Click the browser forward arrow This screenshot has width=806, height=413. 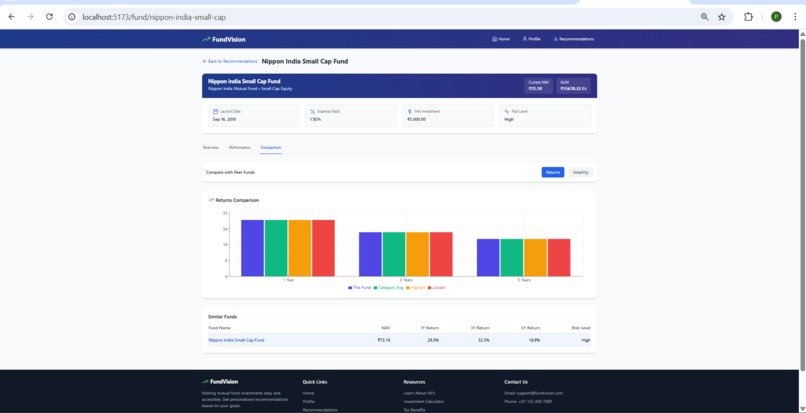(x=30, y=17)
